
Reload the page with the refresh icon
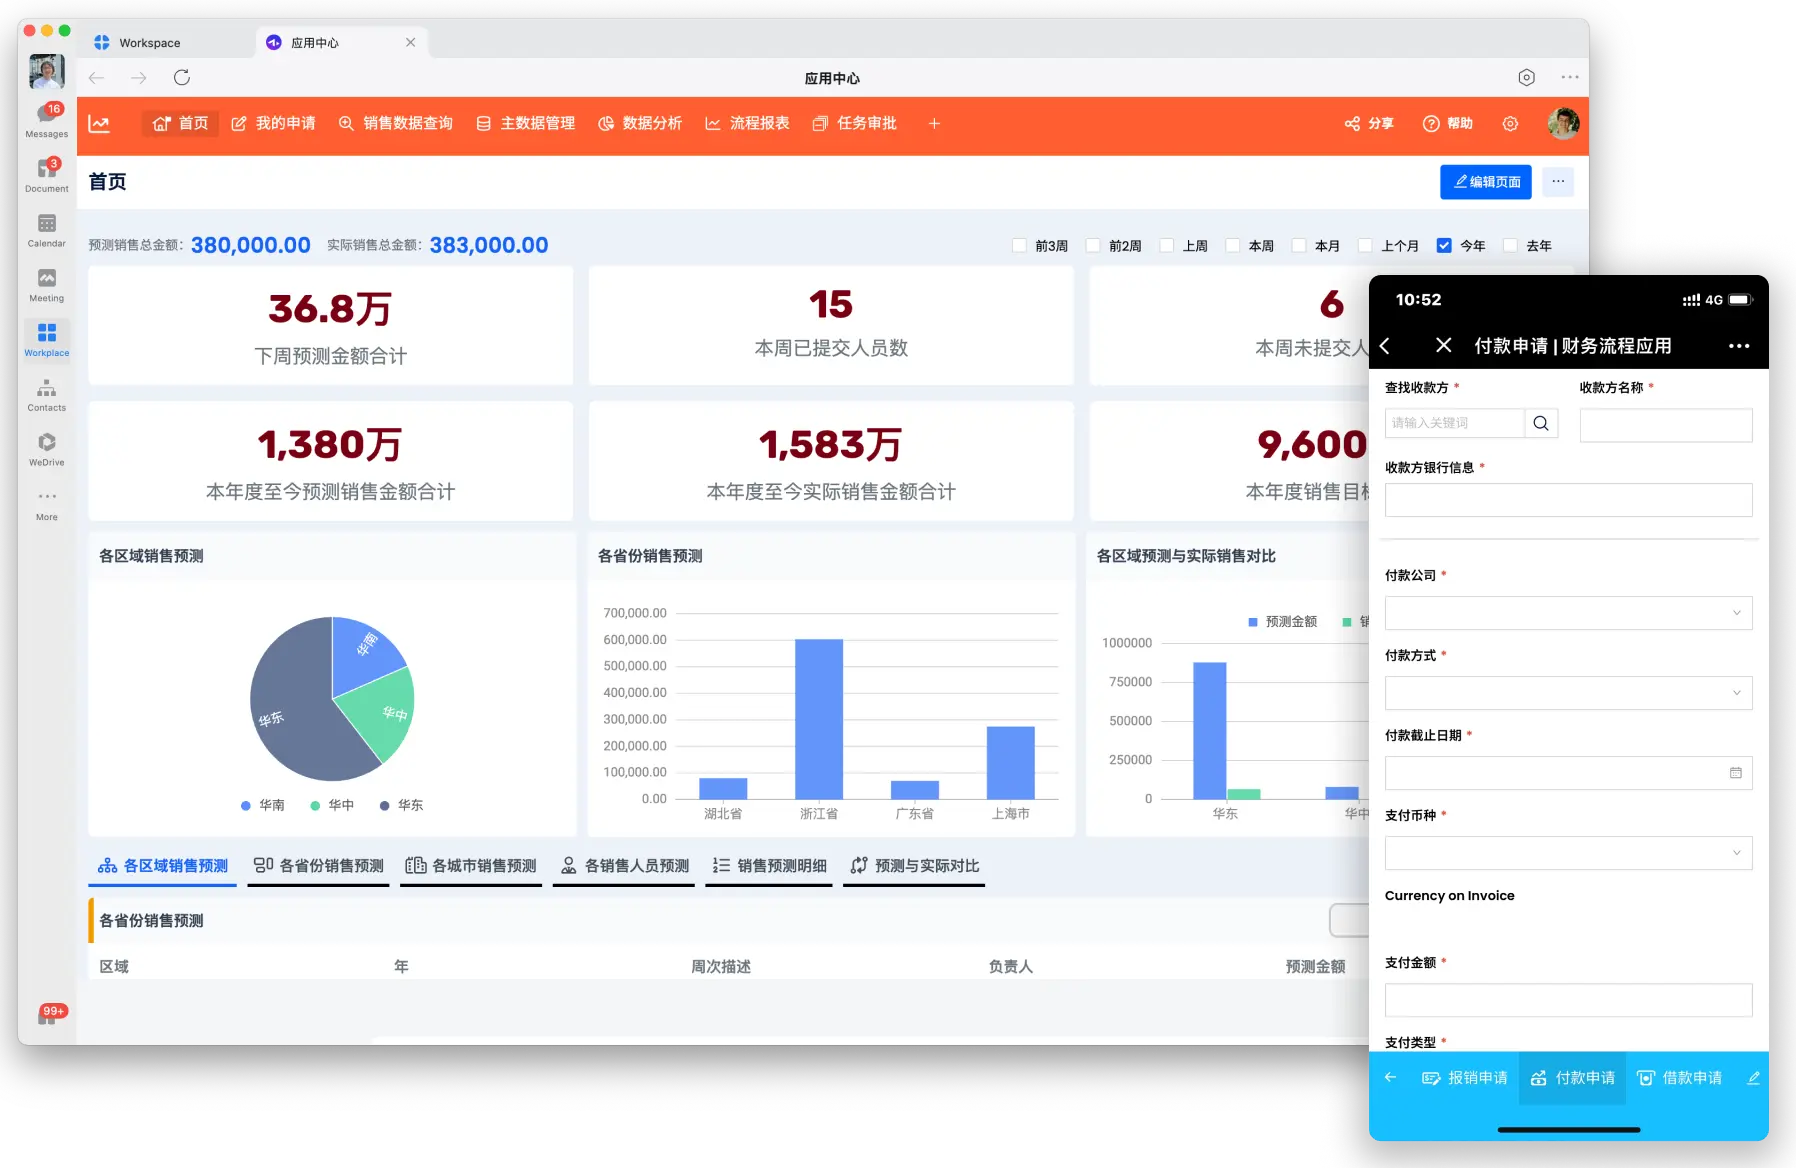pyautogui.click(x=182, y=78)
